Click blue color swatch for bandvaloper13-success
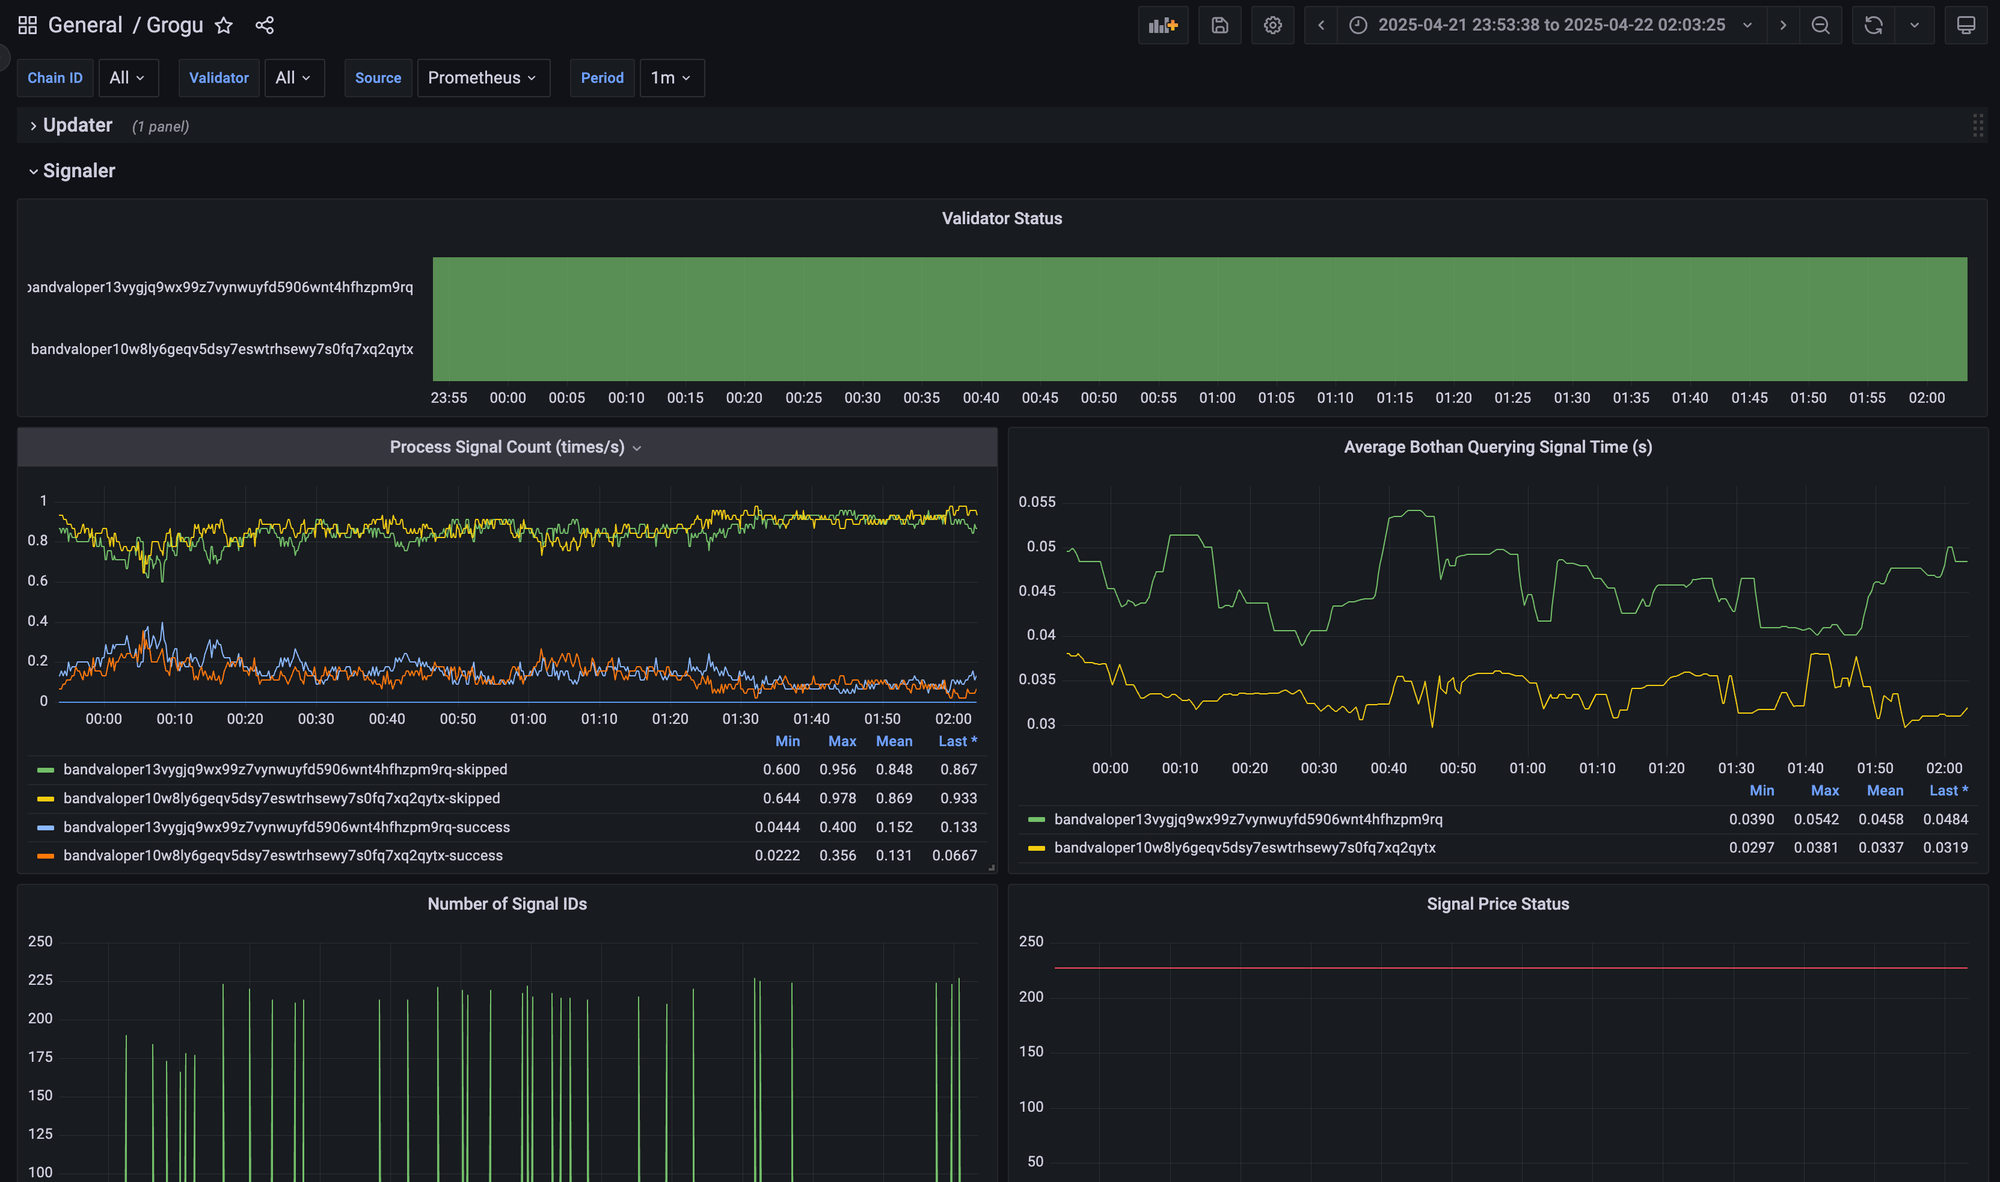2000x1182 pixels. [x=45, y=827]
